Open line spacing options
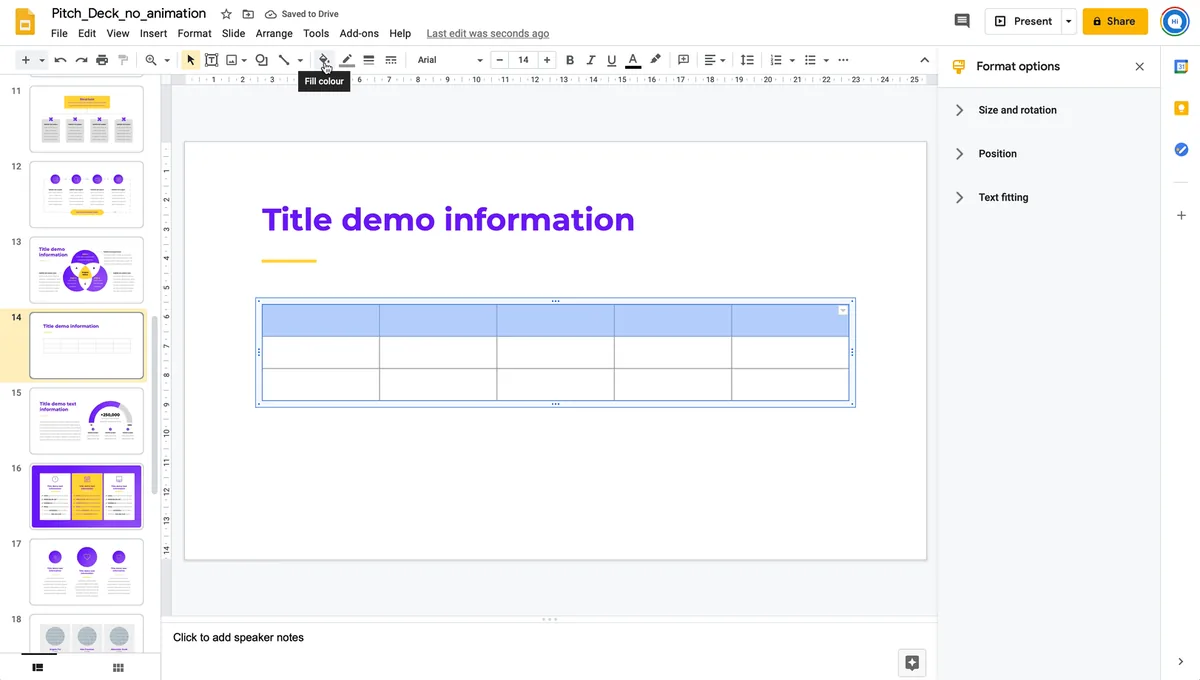The height and width of the screenshot is (680, 1200). pyautogui.click(x=747, y=60)
